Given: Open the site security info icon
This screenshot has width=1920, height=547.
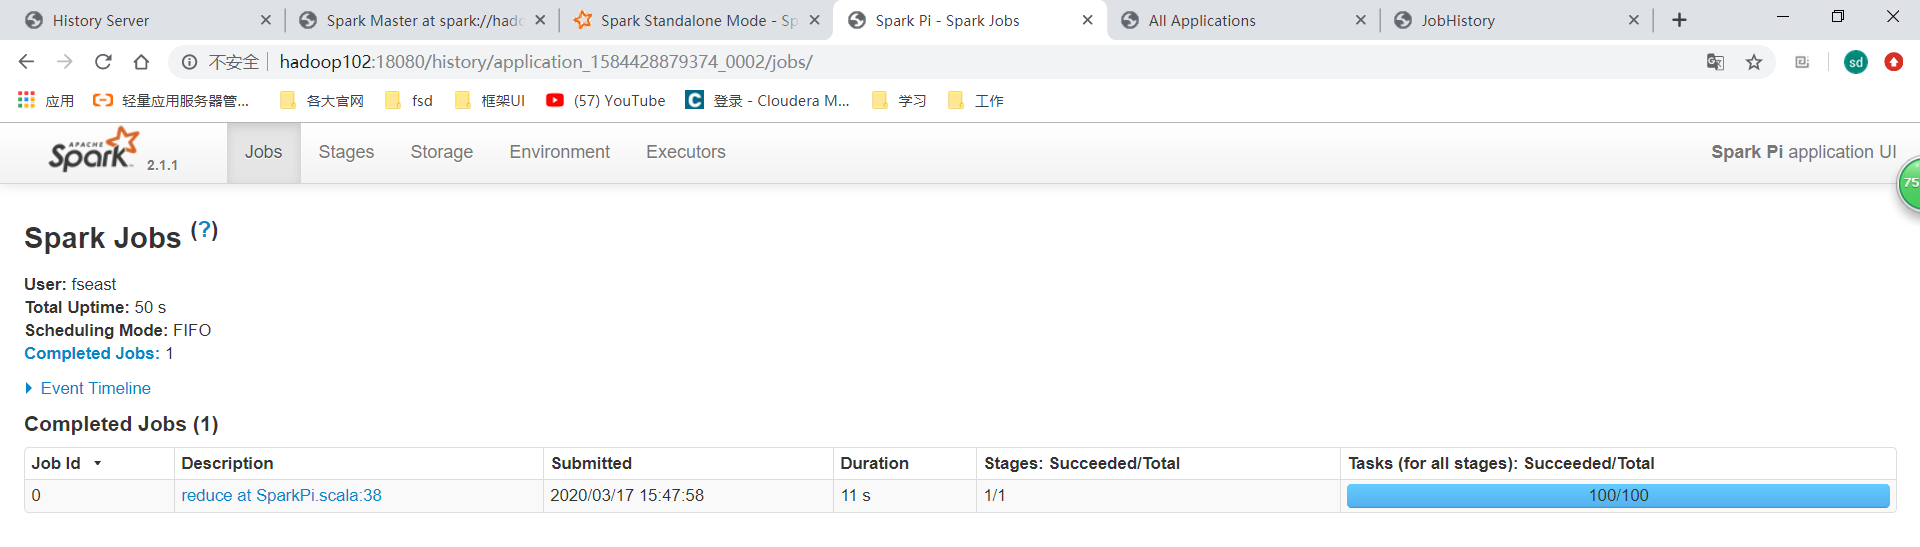Looking at the screenshot, I should tap(189, 62).
